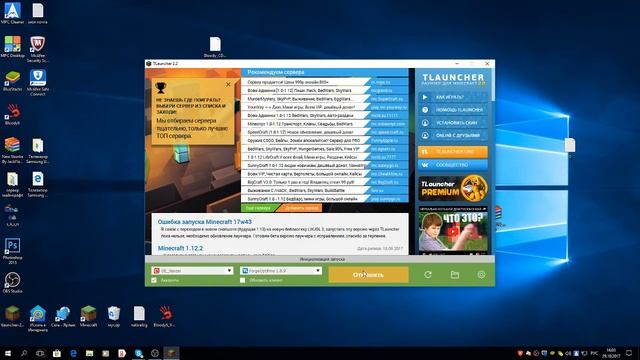
Task: Open Microsoft Edge from the taskbar
Action: click(73, 353)
